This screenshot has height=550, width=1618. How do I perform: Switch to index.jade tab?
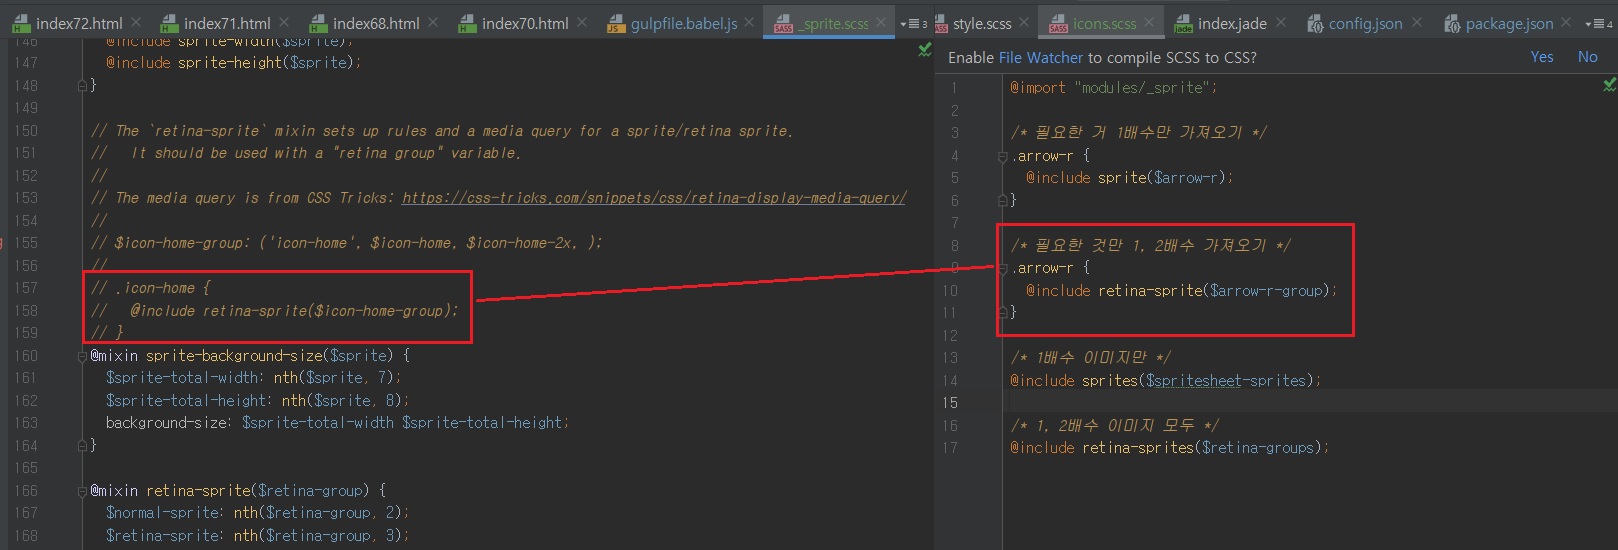pyautogui.click(x=1231, y=23)
